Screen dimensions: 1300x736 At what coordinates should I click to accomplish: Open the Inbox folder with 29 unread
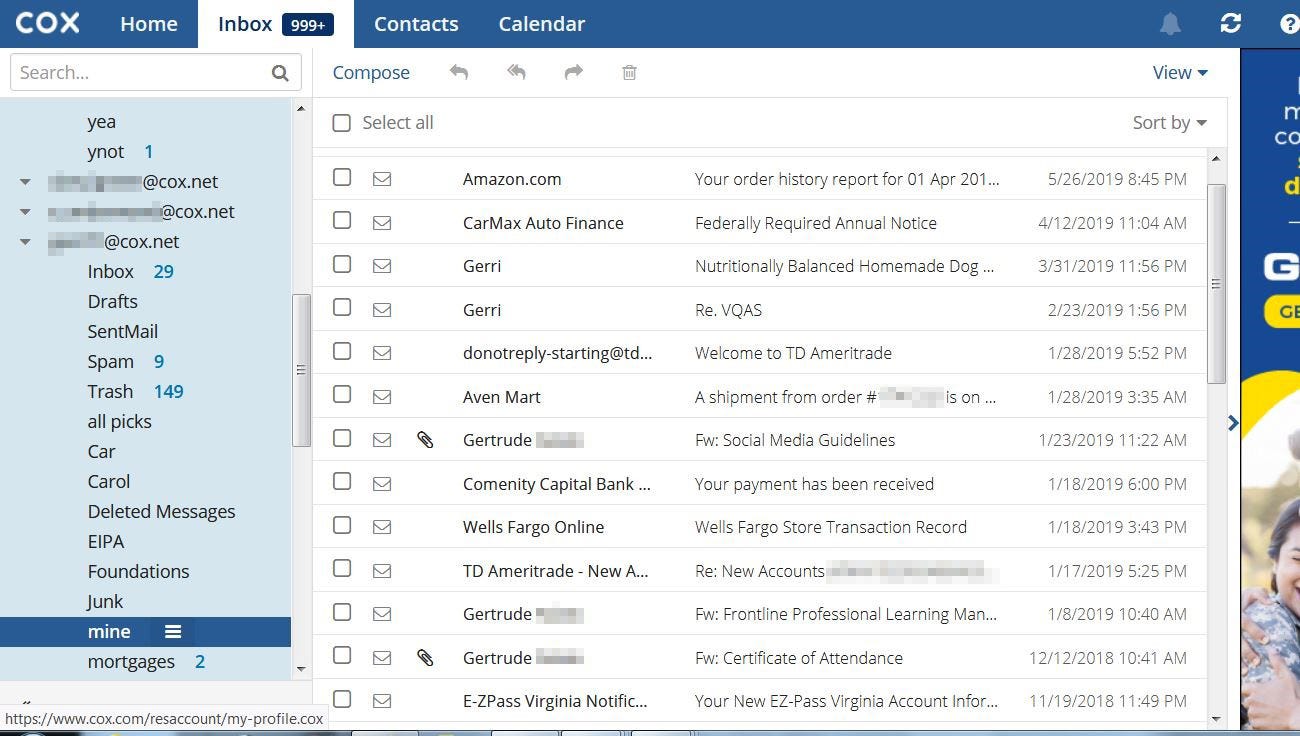pos(110,271)
